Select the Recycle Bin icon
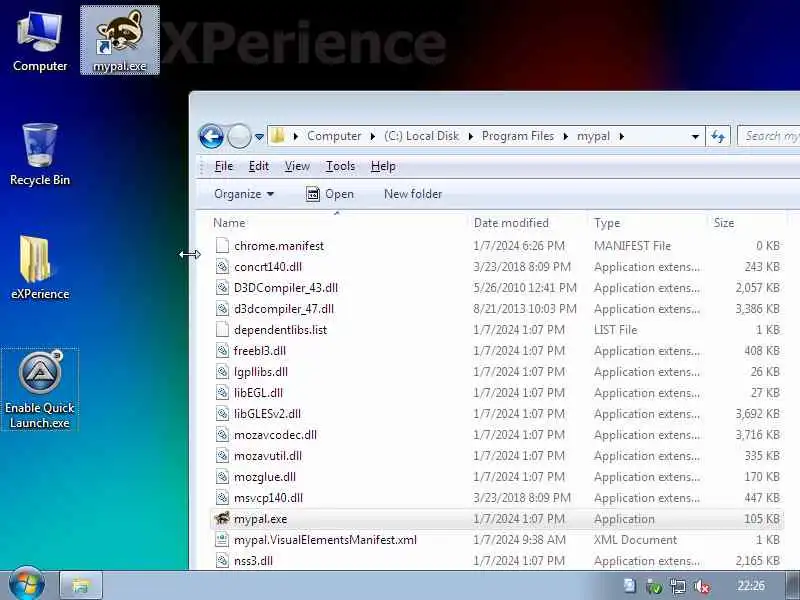This screenshot has height=600, width=800. (x=40, y=155)
